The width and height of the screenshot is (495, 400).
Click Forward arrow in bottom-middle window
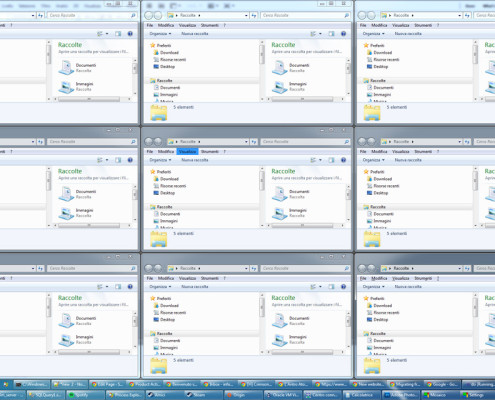(158, 268)
